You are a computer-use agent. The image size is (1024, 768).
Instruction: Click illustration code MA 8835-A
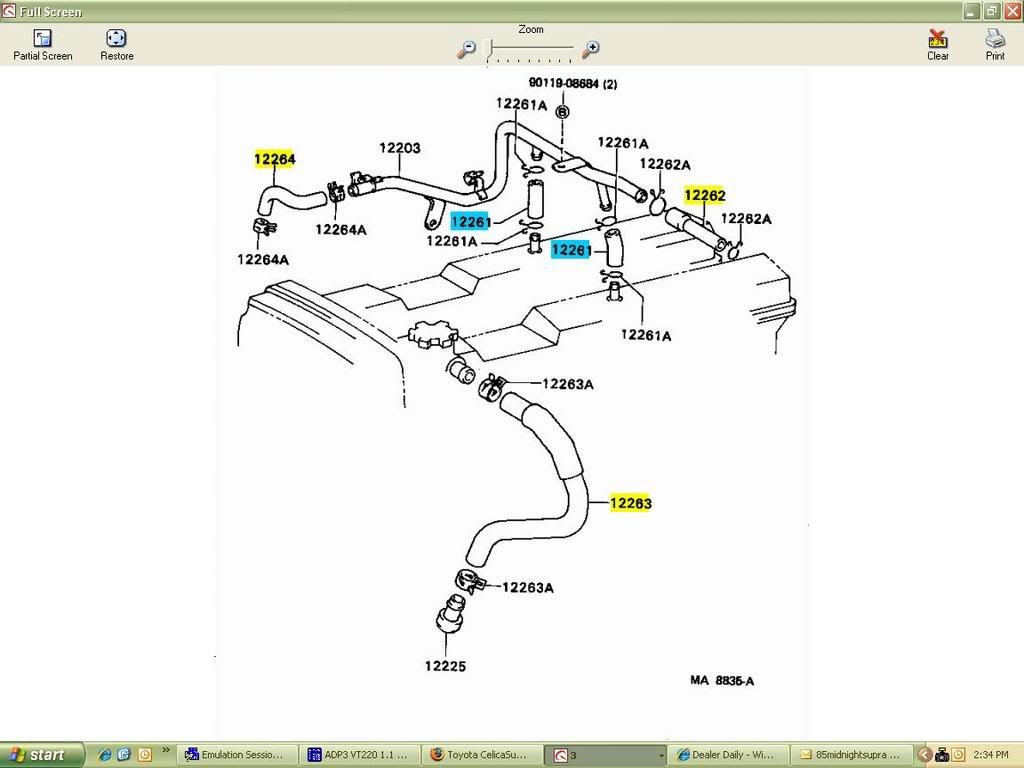pyautogui.click(x=722, y=680)
